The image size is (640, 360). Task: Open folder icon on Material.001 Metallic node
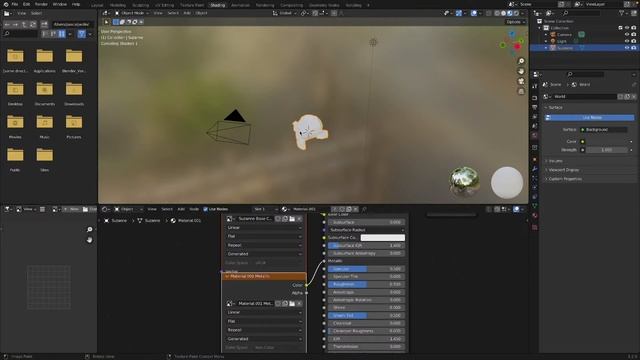[x=292, y=304]
